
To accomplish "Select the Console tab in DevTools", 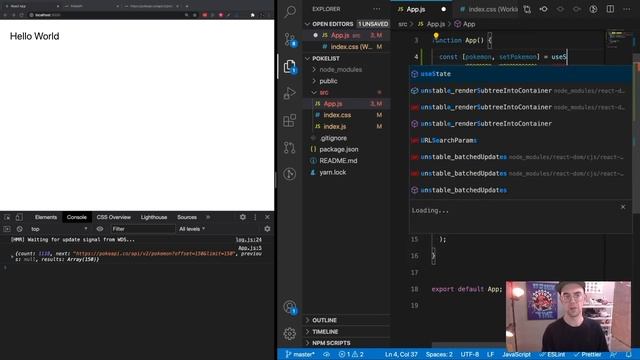I will point(76,217).
